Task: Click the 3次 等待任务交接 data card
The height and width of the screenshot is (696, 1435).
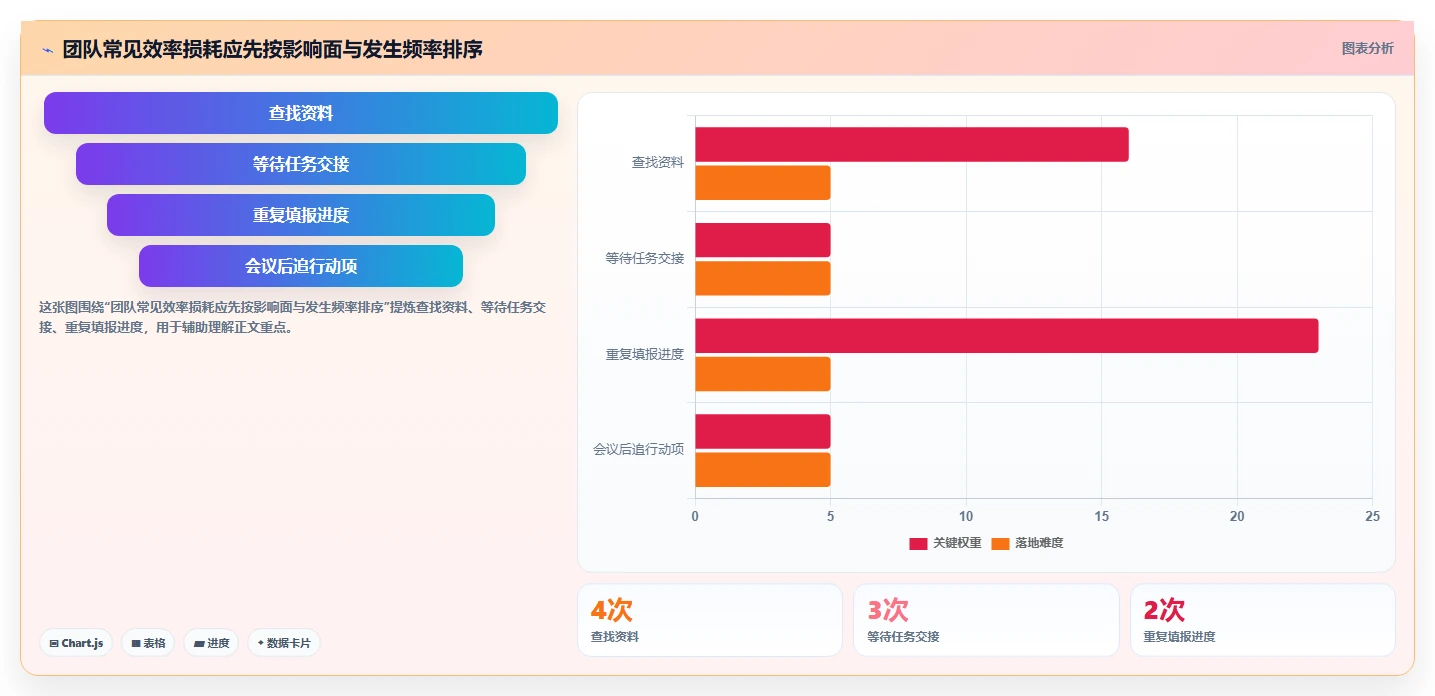Action: point(986,620)
